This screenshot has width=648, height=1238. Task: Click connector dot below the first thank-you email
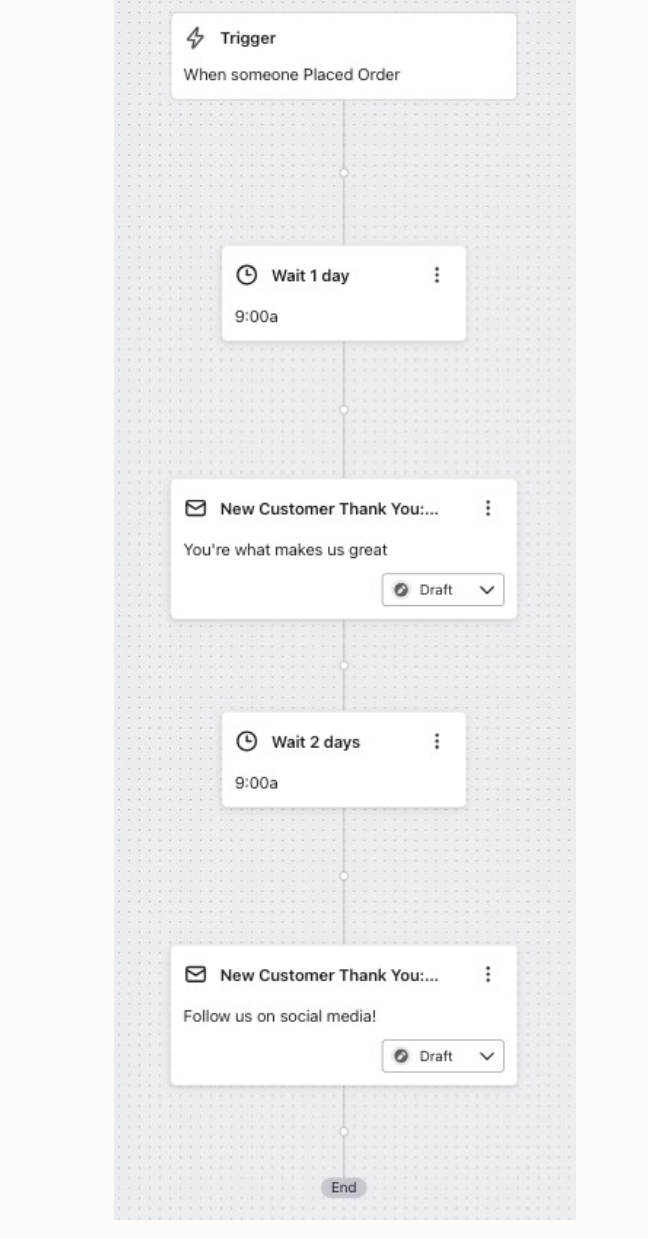[x=344, y=665]
